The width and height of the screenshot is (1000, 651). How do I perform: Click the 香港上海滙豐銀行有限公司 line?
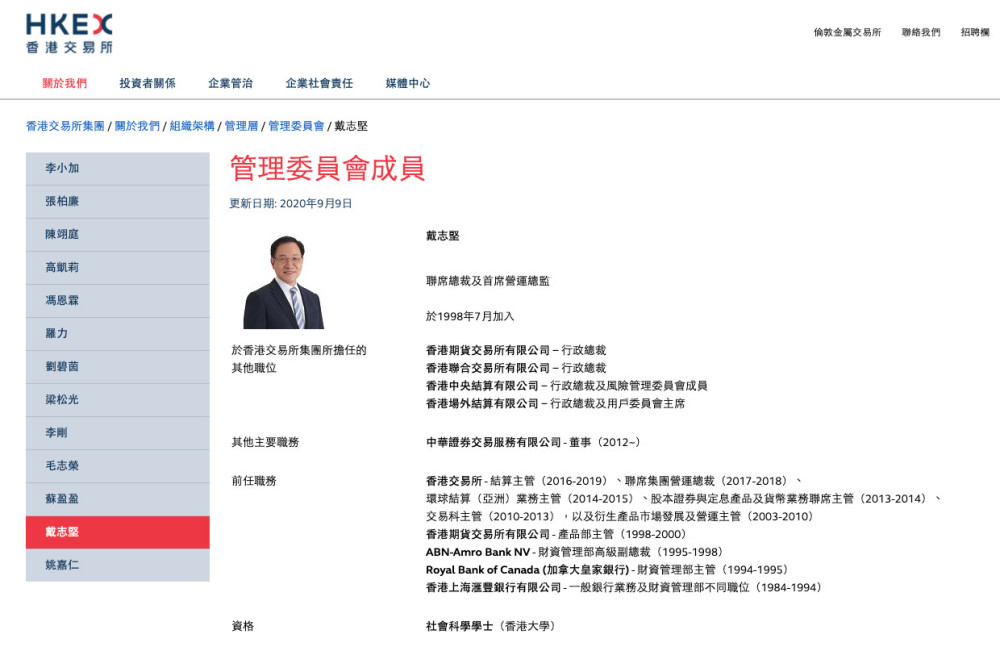tap(624, 588)
